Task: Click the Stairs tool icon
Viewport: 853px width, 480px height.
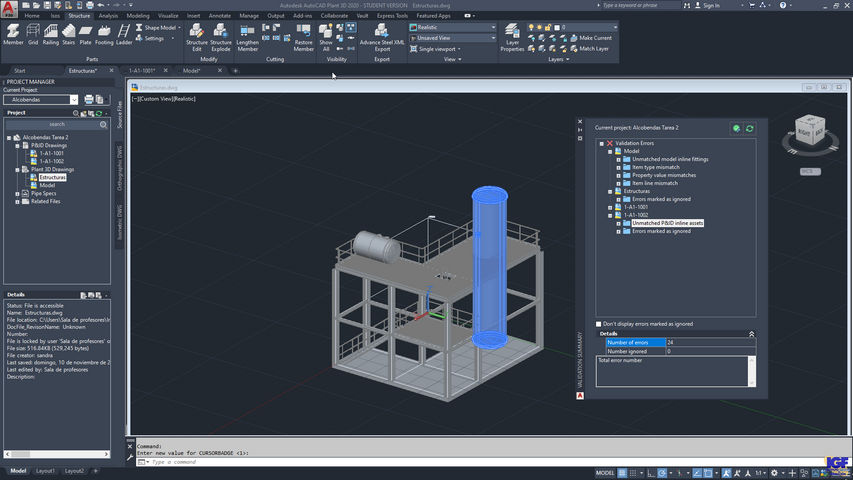Action: coord(68,33)
